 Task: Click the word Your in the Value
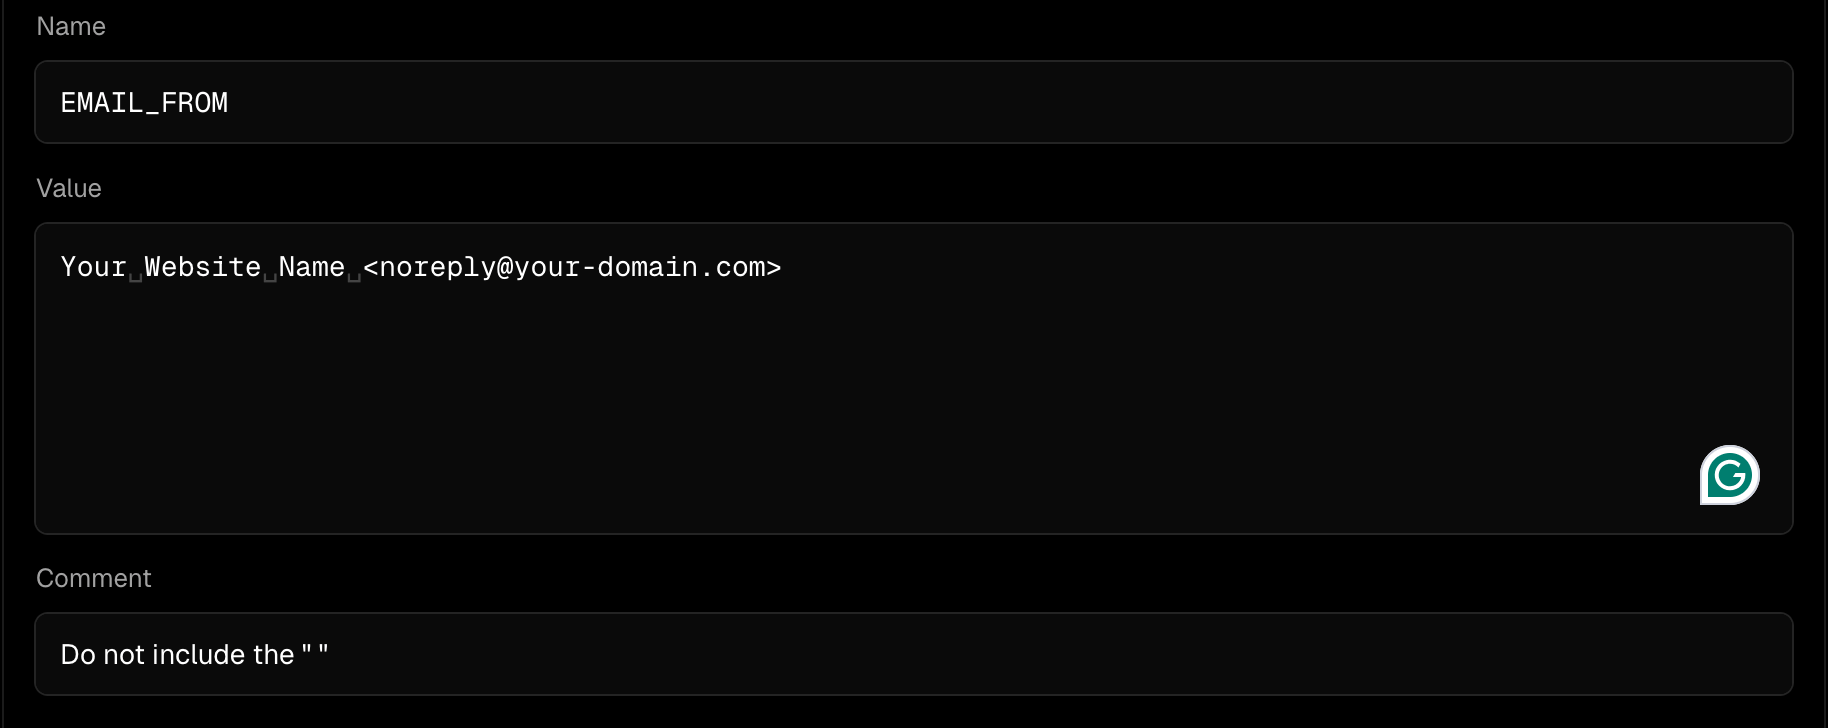pyautogui.click(x=94, y=267)
